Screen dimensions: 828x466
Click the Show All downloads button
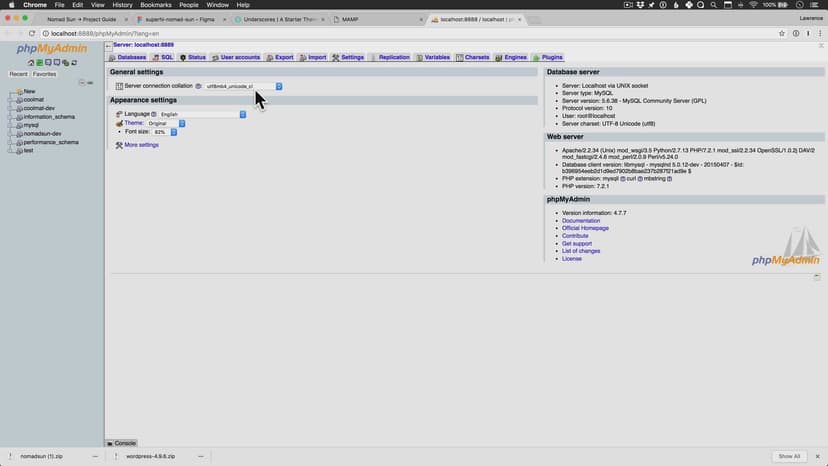click(789, 456)
